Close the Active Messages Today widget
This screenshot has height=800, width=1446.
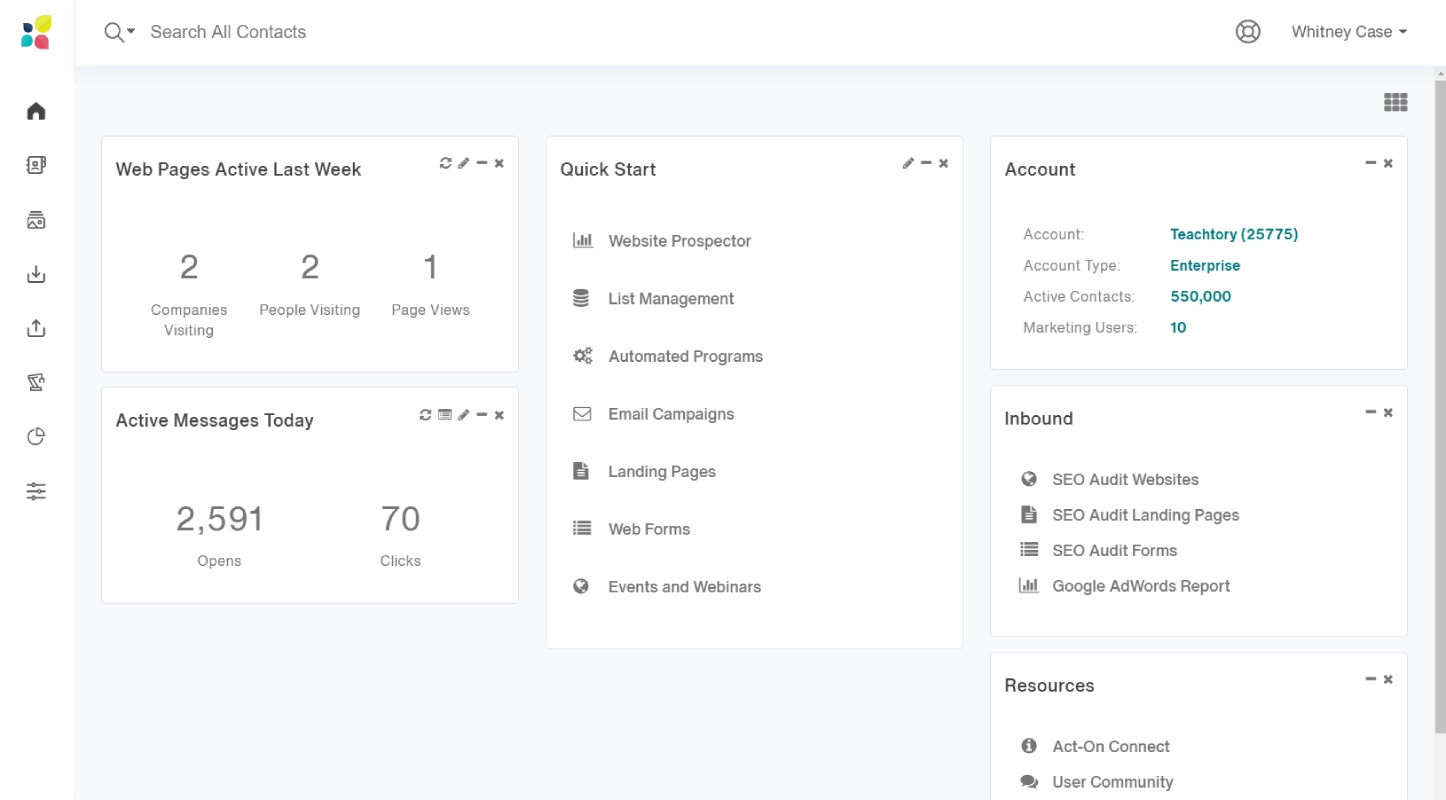[499, 415]
